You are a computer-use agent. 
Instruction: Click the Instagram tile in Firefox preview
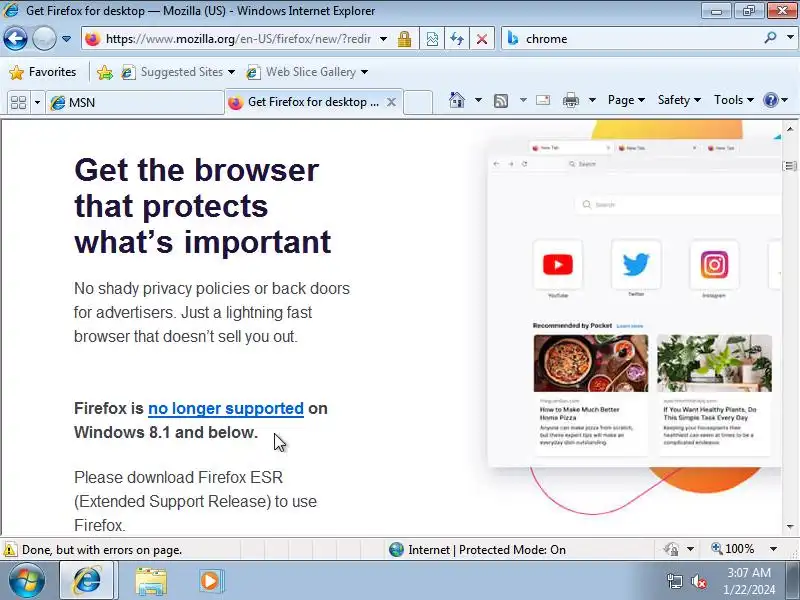click(x=714, y=265)
